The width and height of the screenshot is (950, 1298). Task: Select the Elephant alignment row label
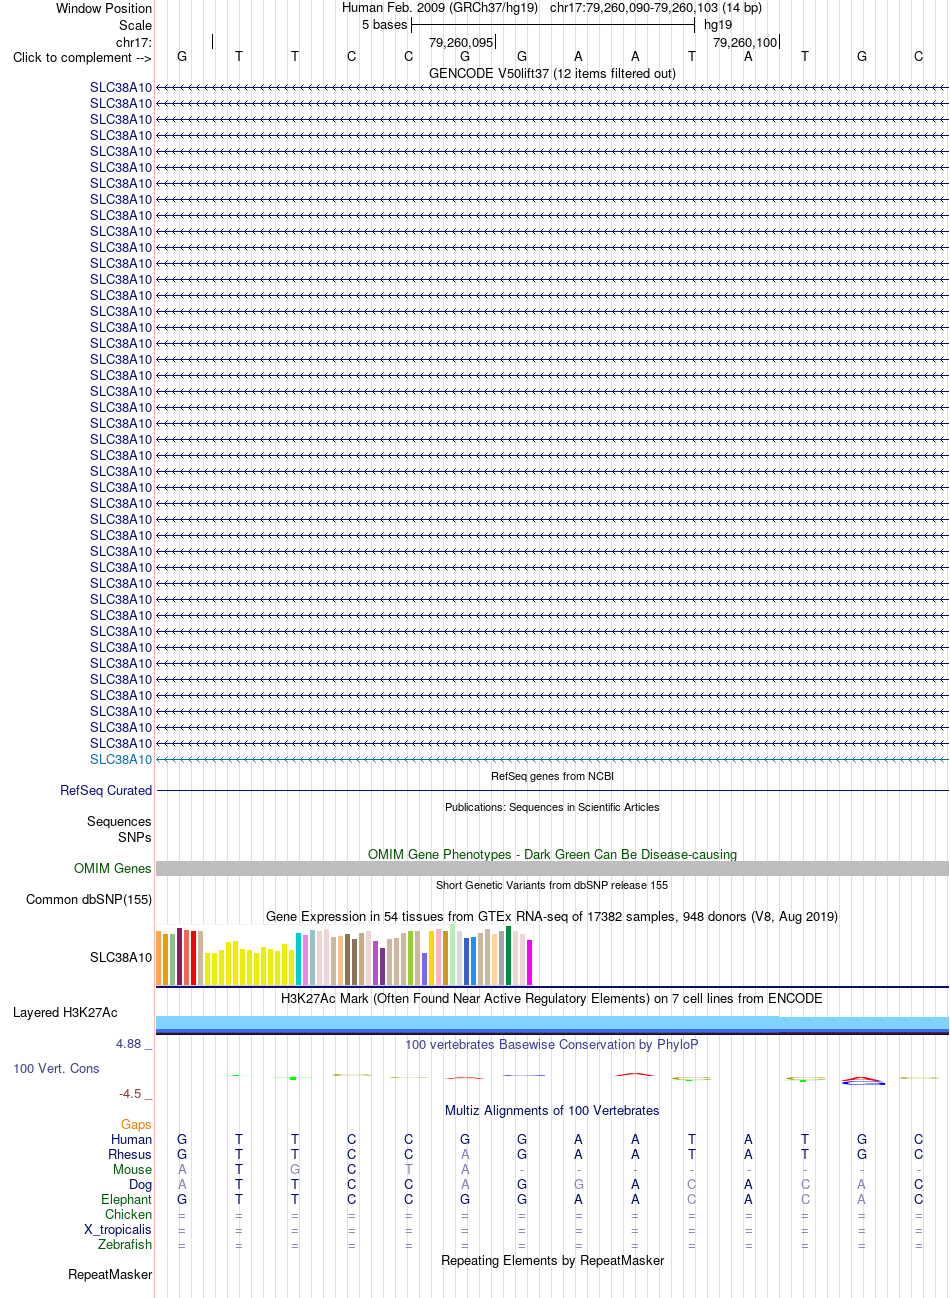126,1199
